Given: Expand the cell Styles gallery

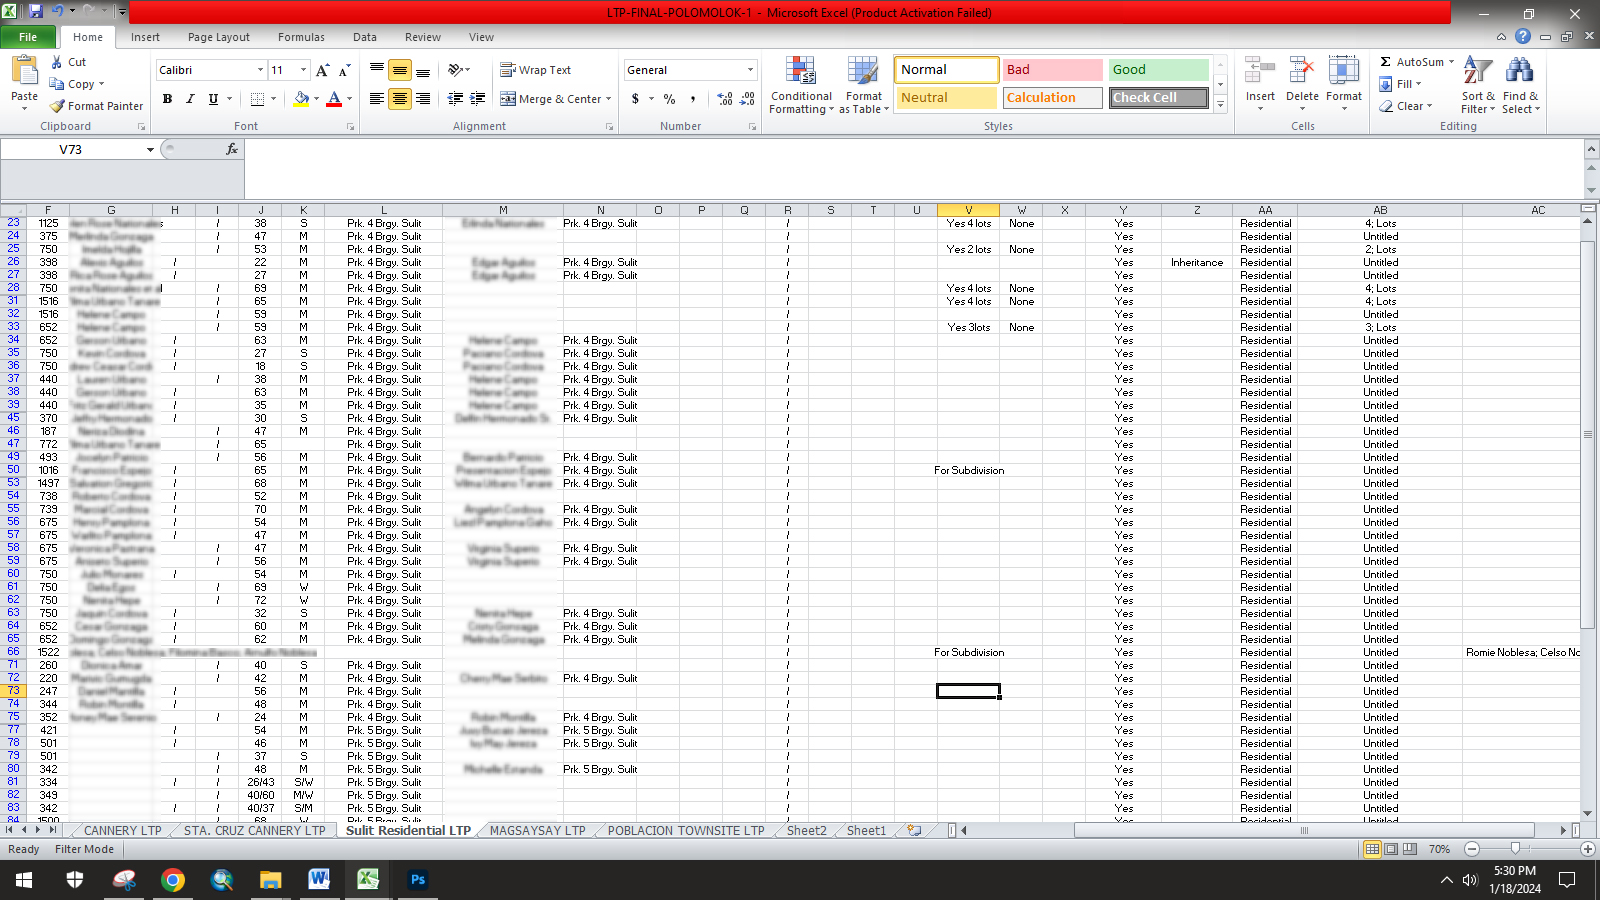Looking at the screenshot, I should [1220, 105].
